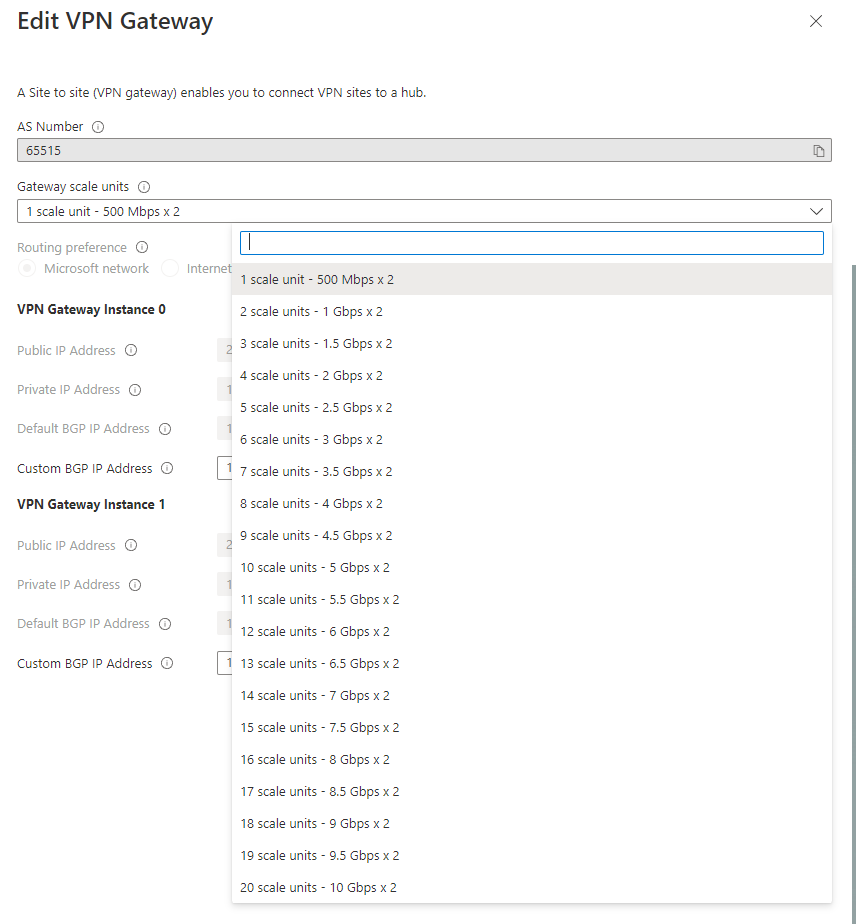
Task: Pick 10 scale units - 5 Gbps option
Action: tap(532, 568)
